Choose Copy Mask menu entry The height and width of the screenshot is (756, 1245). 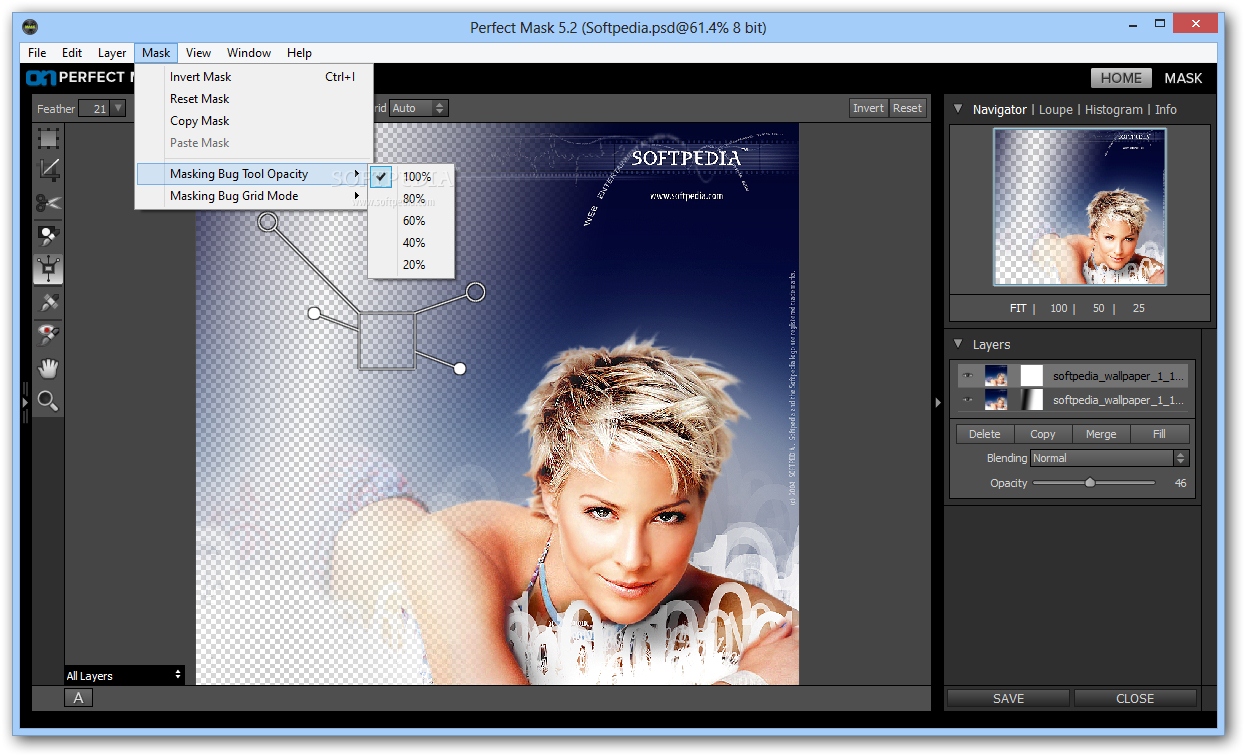(x=252, y=121)
